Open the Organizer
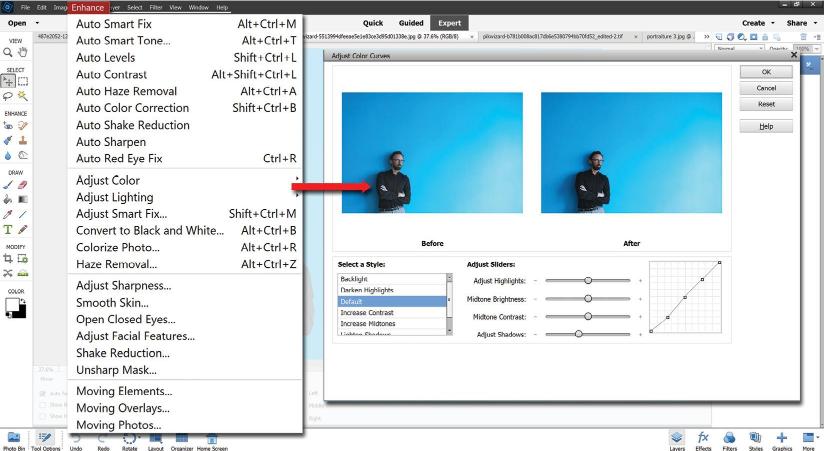This screenshot has width=824, height=451. [x=182, y=440]
